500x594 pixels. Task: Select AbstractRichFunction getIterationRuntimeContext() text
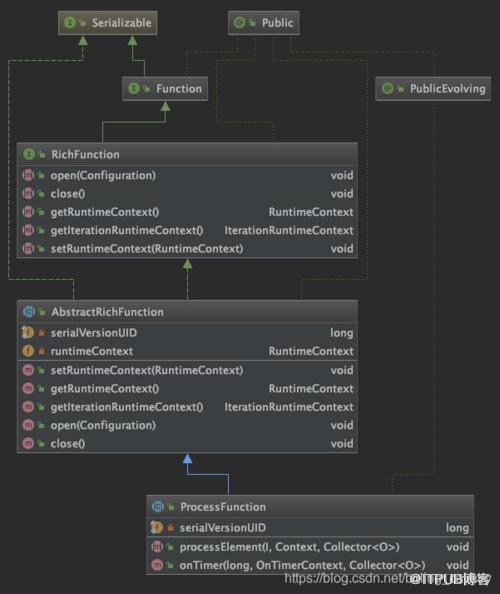(x=127, y=407)
